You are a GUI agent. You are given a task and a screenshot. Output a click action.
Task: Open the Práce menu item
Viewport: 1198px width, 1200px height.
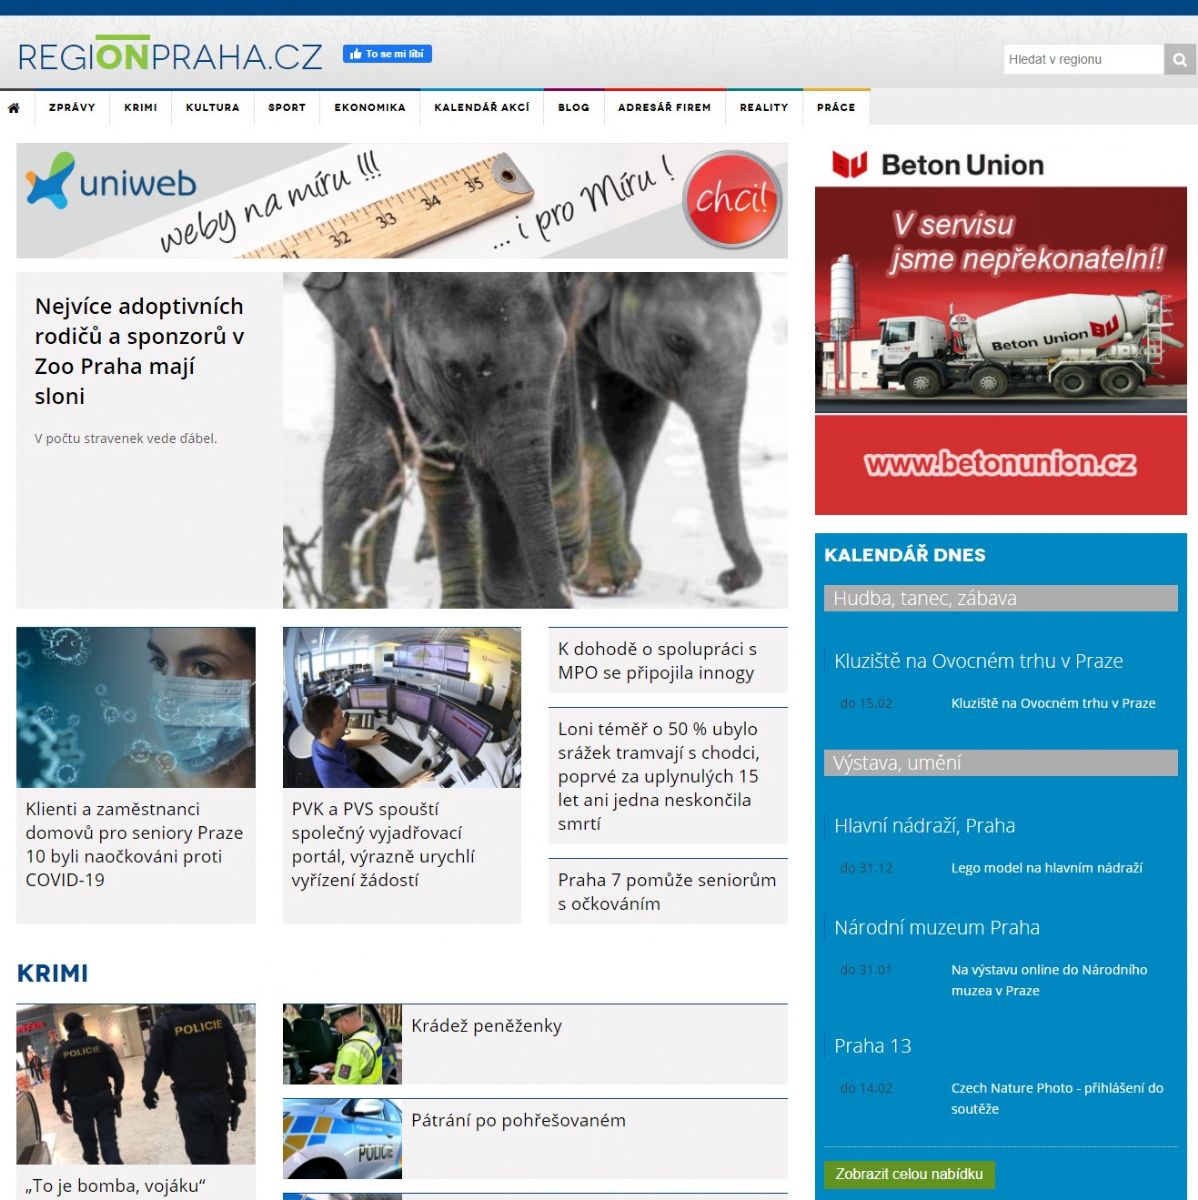click(836, 108)
